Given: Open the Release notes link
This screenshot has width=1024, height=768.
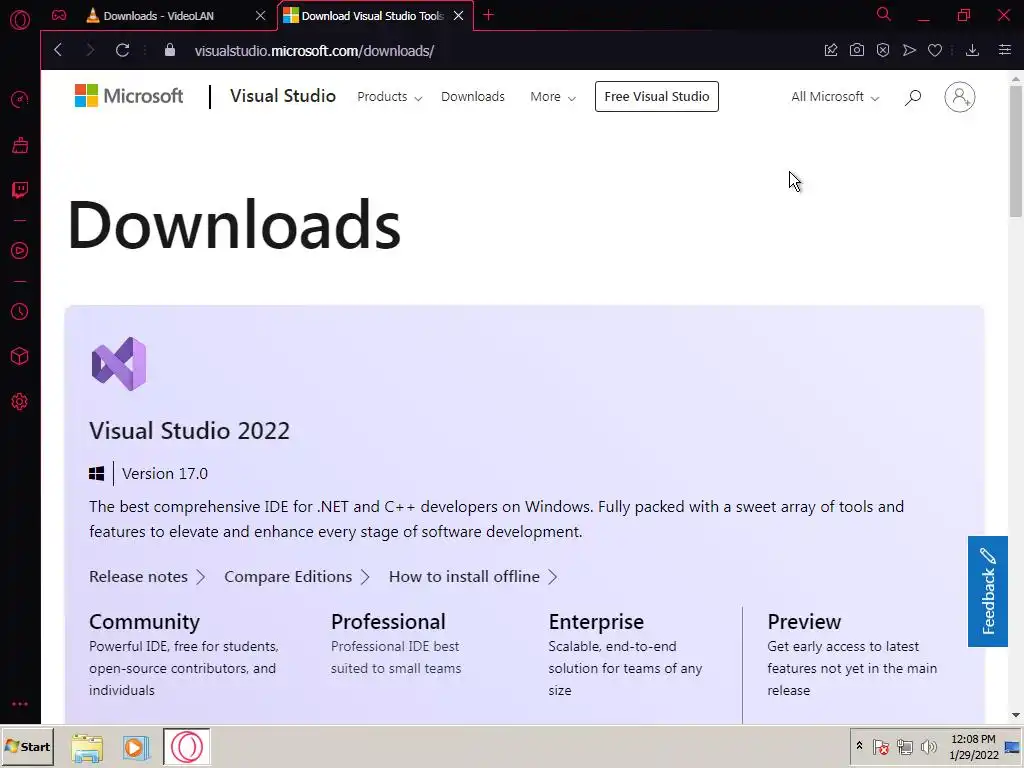Looking at the screenshot, I should coord(147,577).
